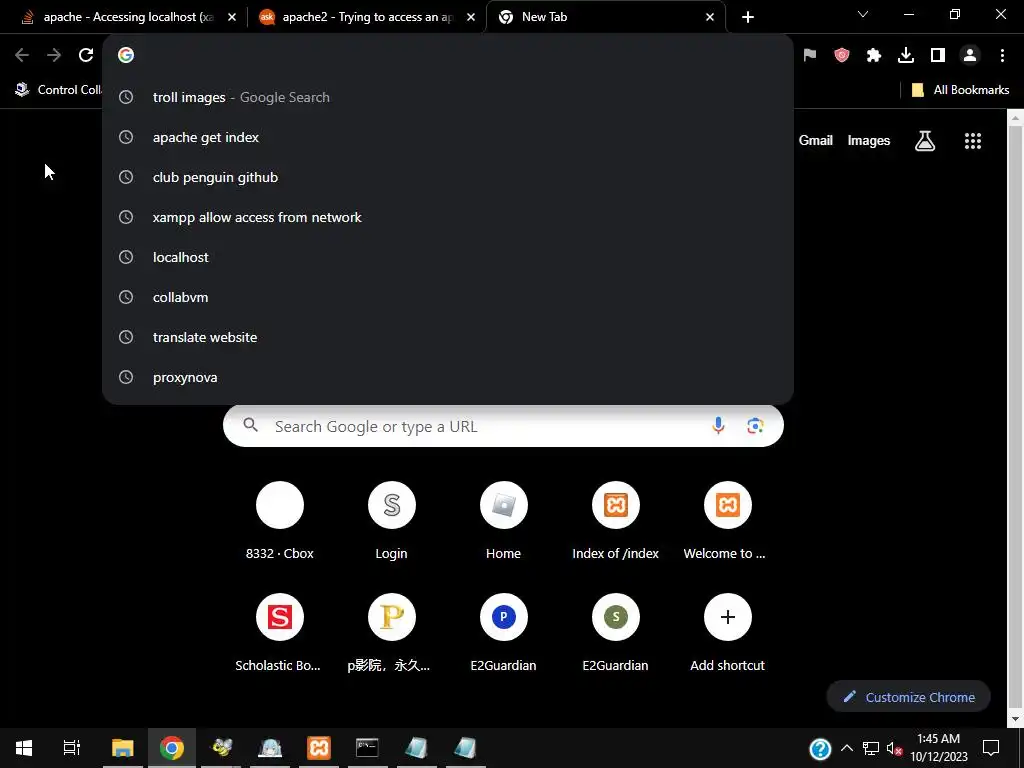Close the New Tab tab
The image size is (1024, 768).
(x=710, y=17)
